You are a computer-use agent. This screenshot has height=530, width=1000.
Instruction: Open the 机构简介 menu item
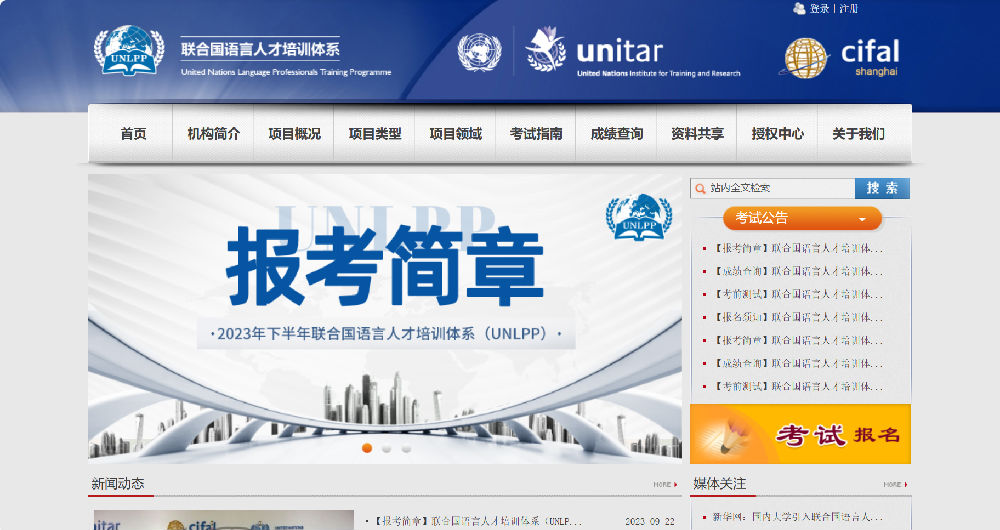(x=214, y=134)
